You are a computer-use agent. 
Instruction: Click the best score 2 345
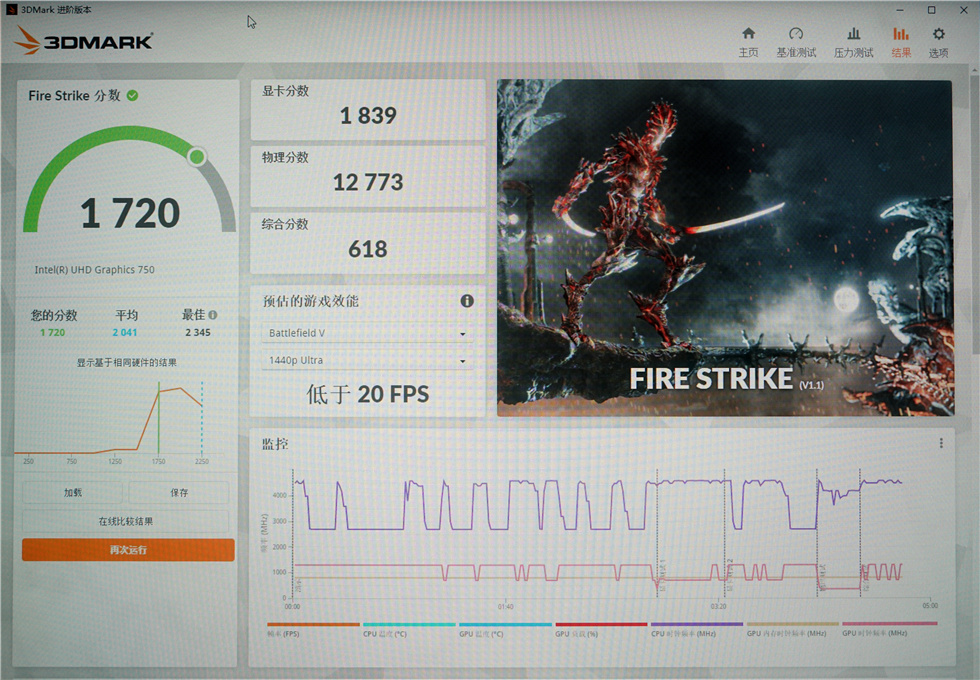[x=198, y=332]
